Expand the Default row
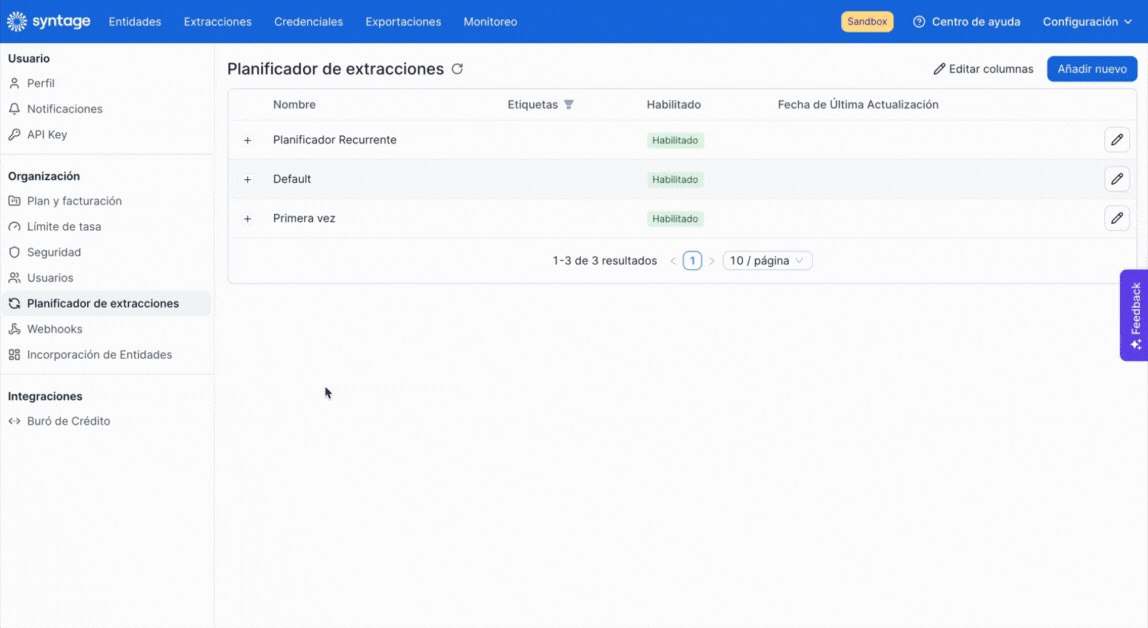Screen dimensions: 1148x628 [x=247, y=180]
